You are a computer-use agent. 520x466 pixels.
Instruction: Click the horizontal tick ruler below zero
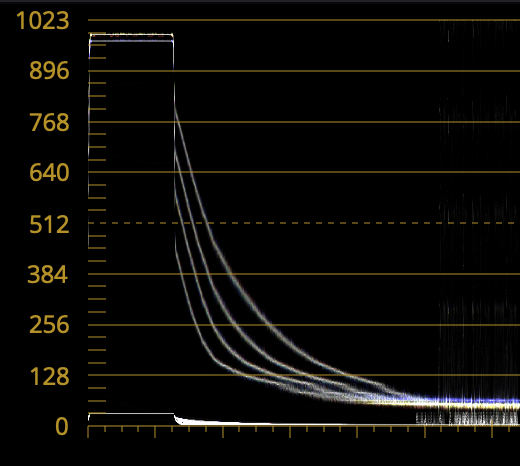tap(304, 431)
